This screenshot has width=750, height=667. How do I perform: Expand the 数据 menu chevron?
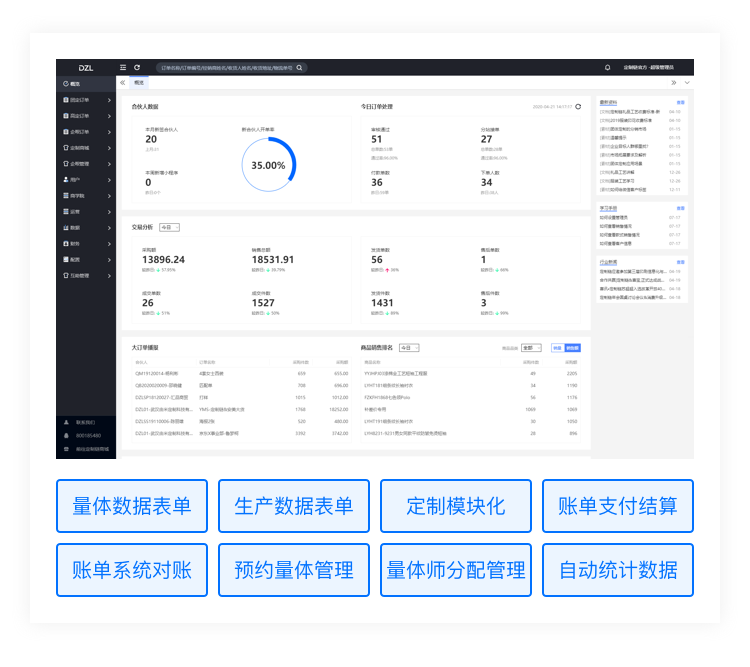coord(110,228)
